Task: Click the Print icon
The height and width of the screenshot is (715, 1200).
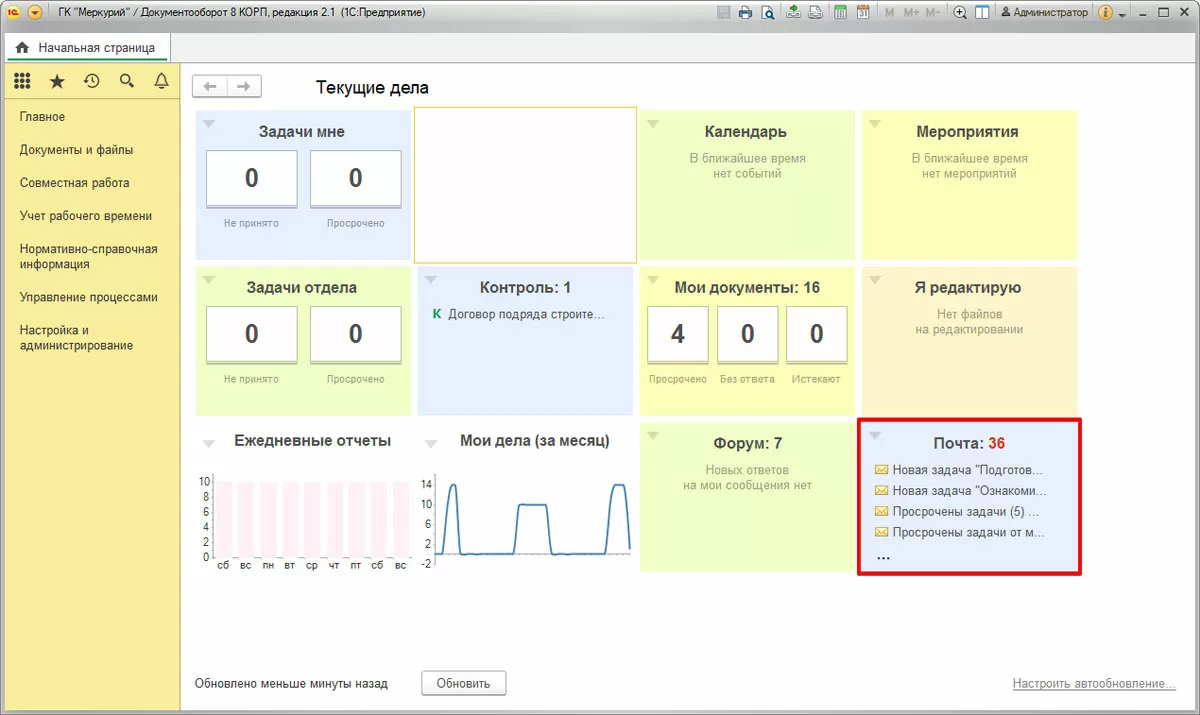Action: pos(745,13)
